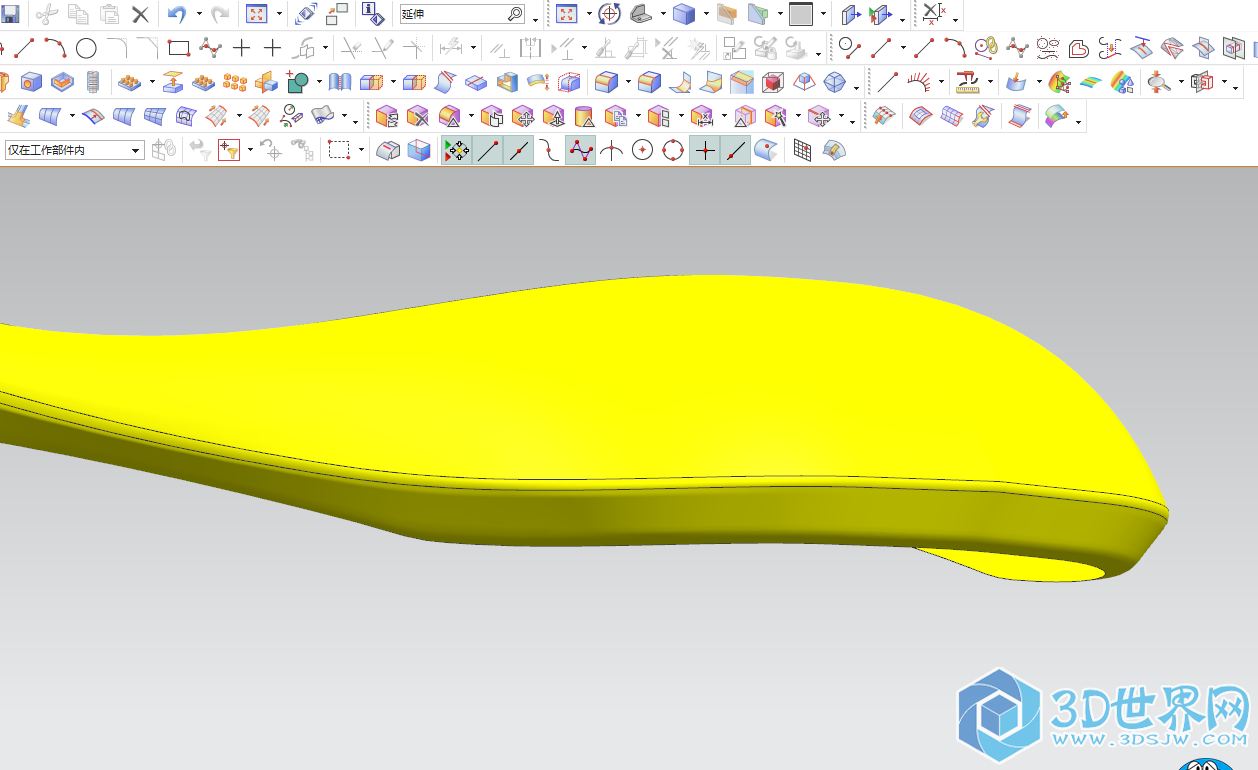Click the cylinder with triangle synchronous icon
Viewport: 1258px width, 770px height.
[x=584, y=117]
